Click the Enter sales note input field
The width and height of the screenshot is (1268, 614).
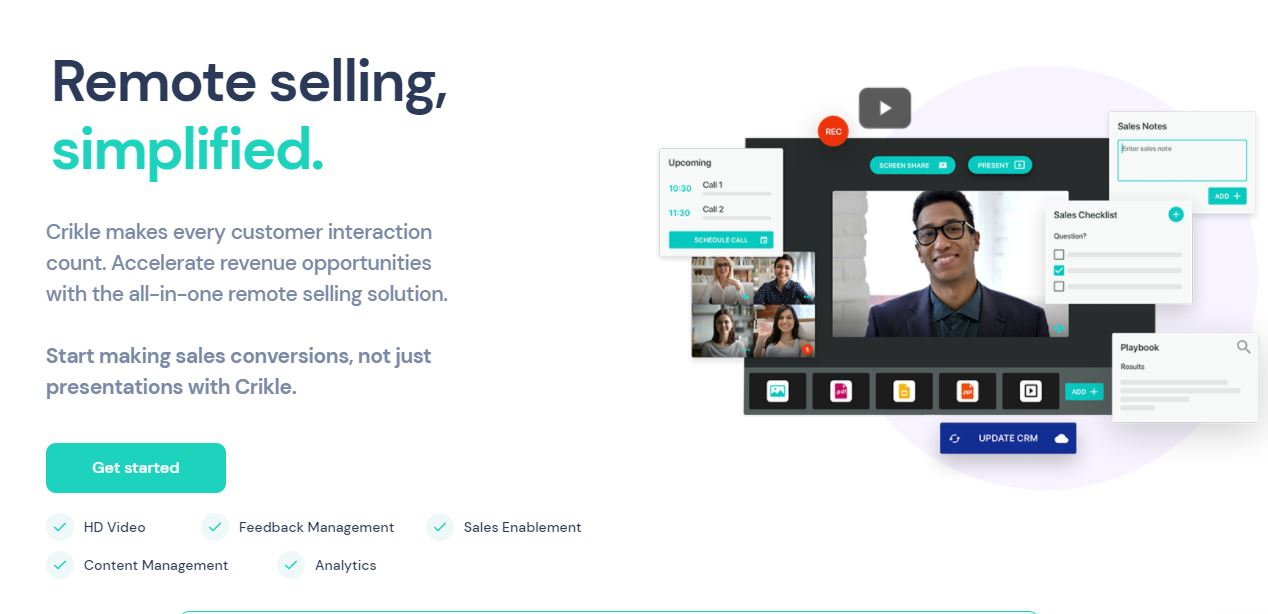1181,160
